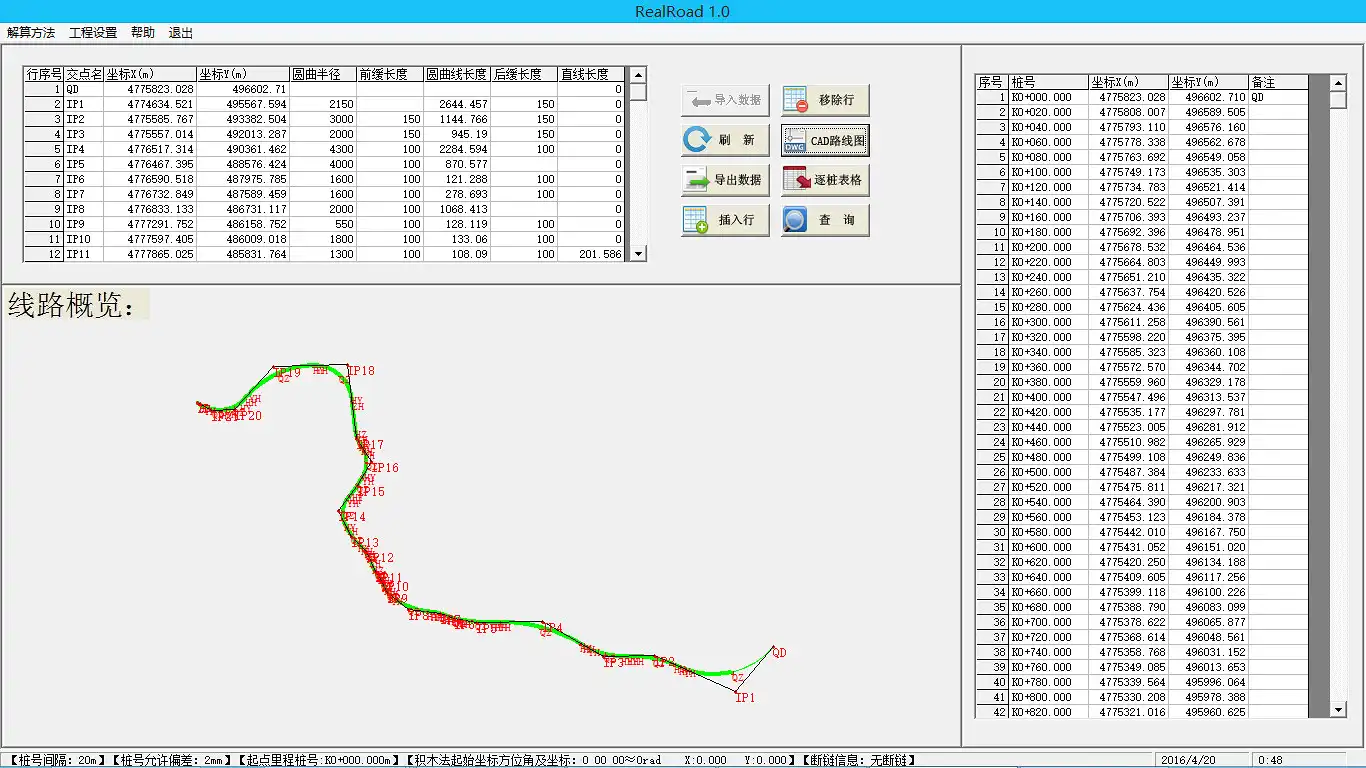Click the 插入行 insert row icon
Image resolution: width=1366 pixels, height=768 pixels.
[696, 220]
